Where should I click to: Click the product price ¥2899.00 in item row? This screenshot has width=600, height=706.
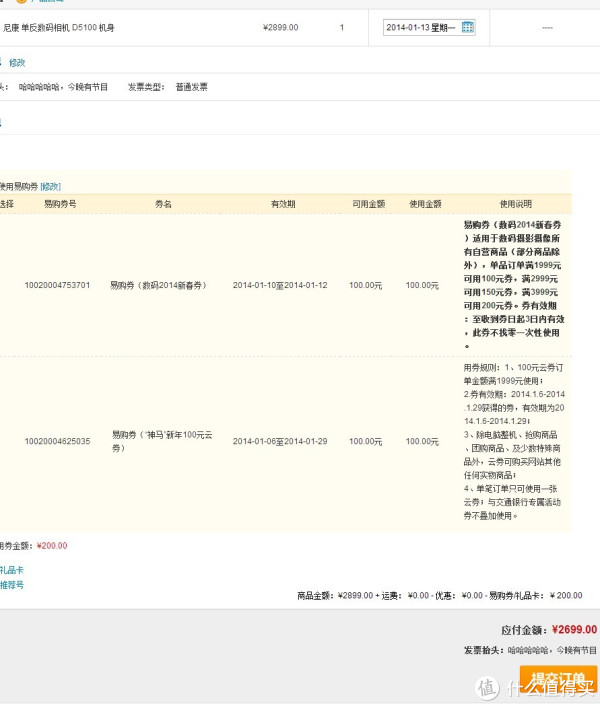[280, 27]
